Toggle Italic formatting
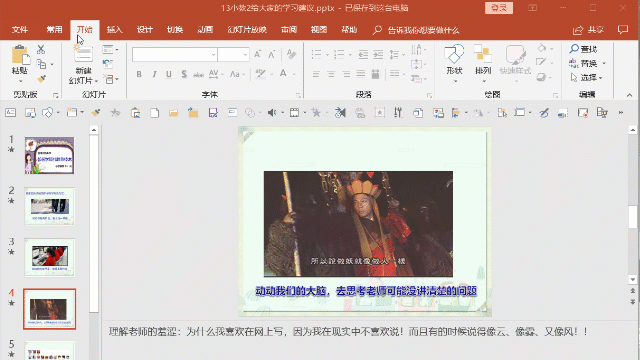The width and height of the screenshot is (640, 360). point(154,74)
